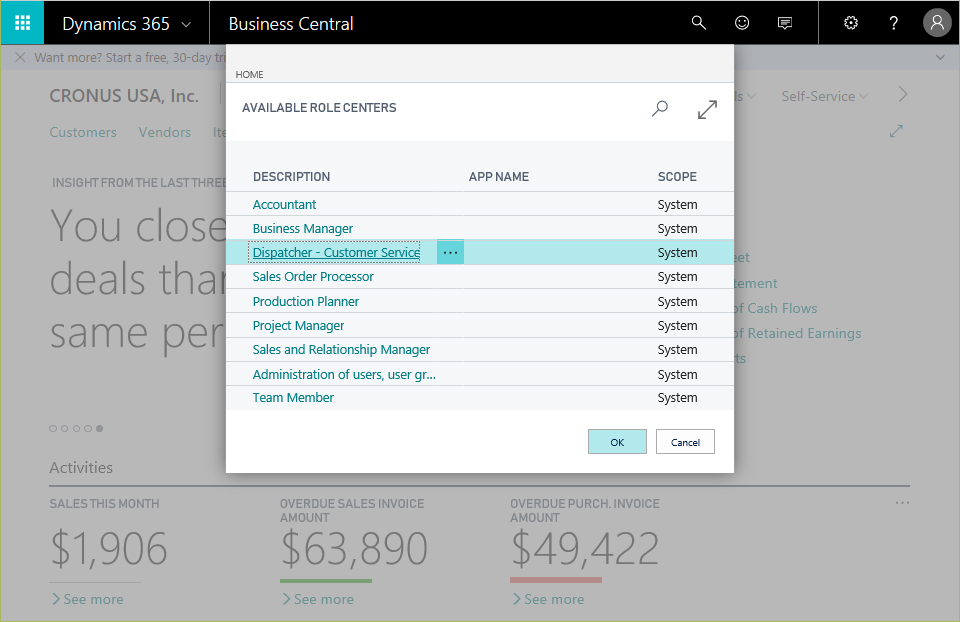Select Administration of users role
The image size is (960, 622).
point(344,374)
